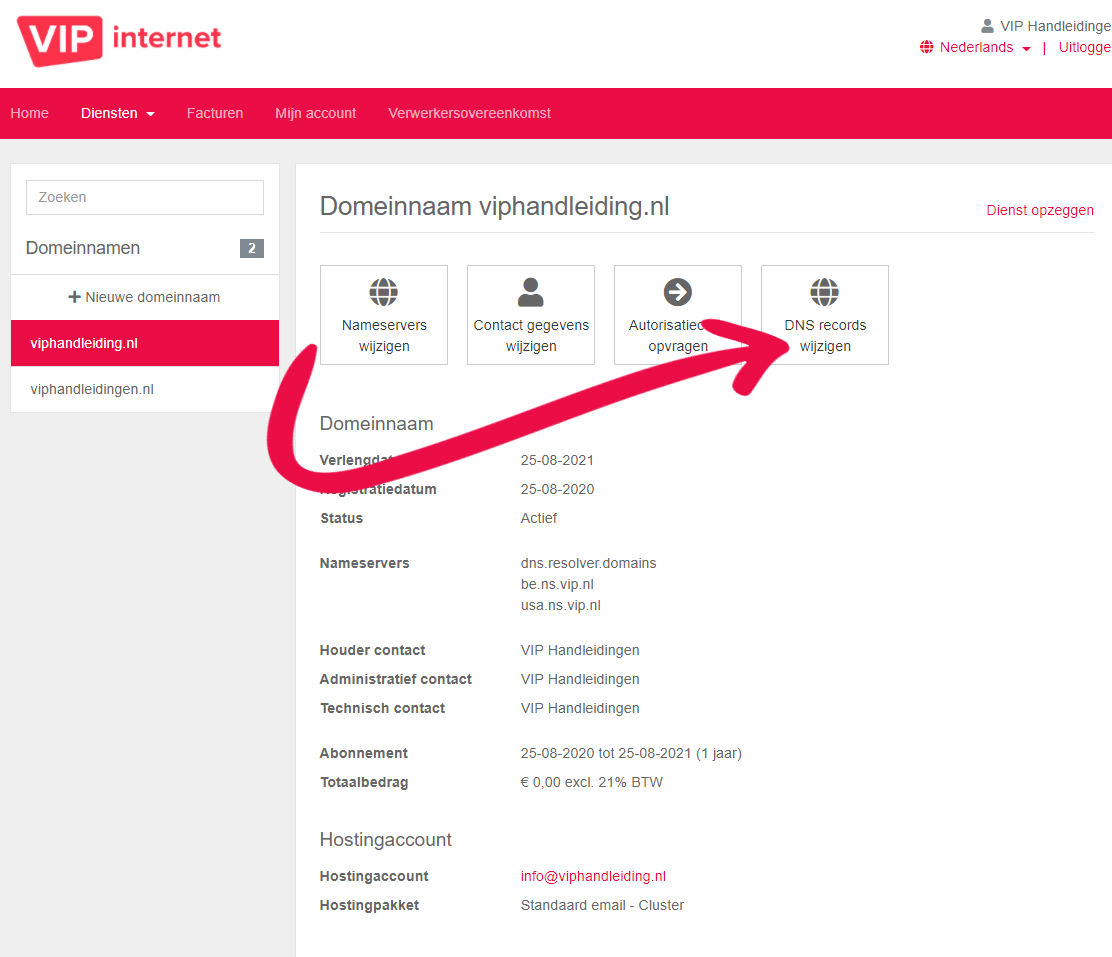Select viphandleiding.nl in the sidebar
The image size is (1112, 957).
point(145,343)
